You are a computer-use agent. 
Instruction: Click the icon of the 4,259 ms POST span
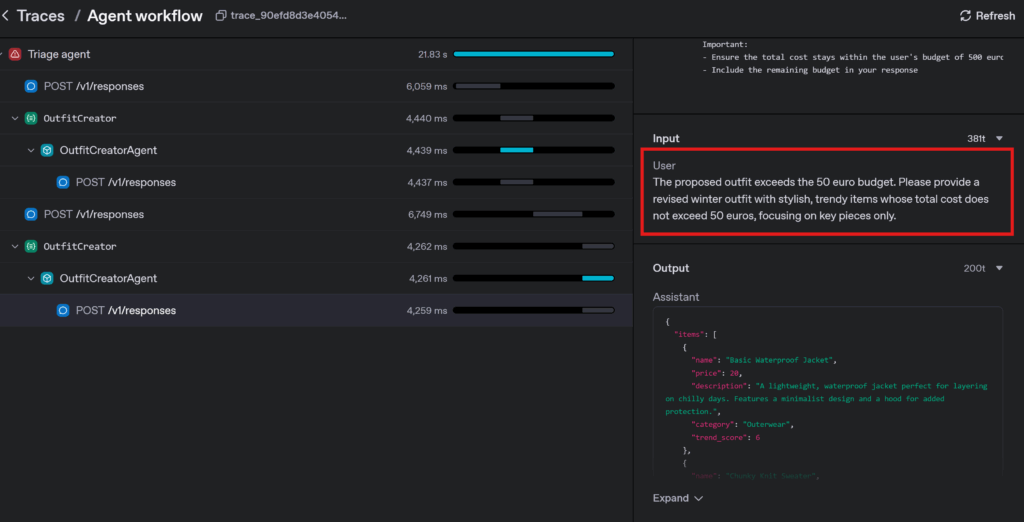click(63, 310)
